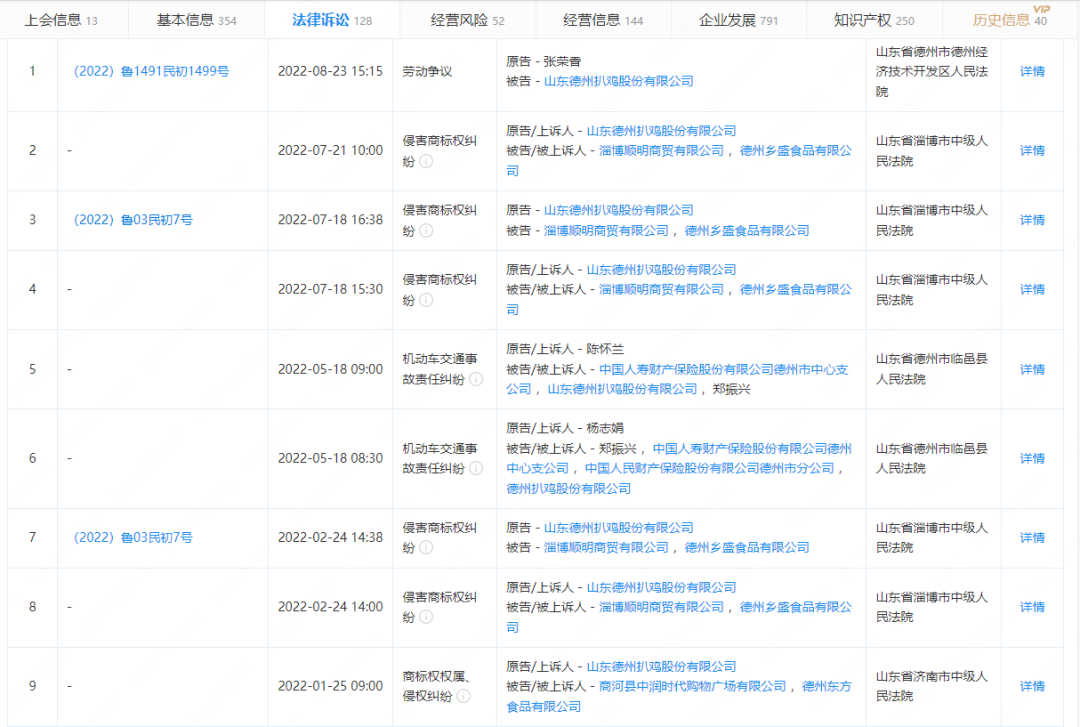The height and width of the screenshot is (727, 1080).
Task: Open the 基本信息 tab
Action: point(185,19)
